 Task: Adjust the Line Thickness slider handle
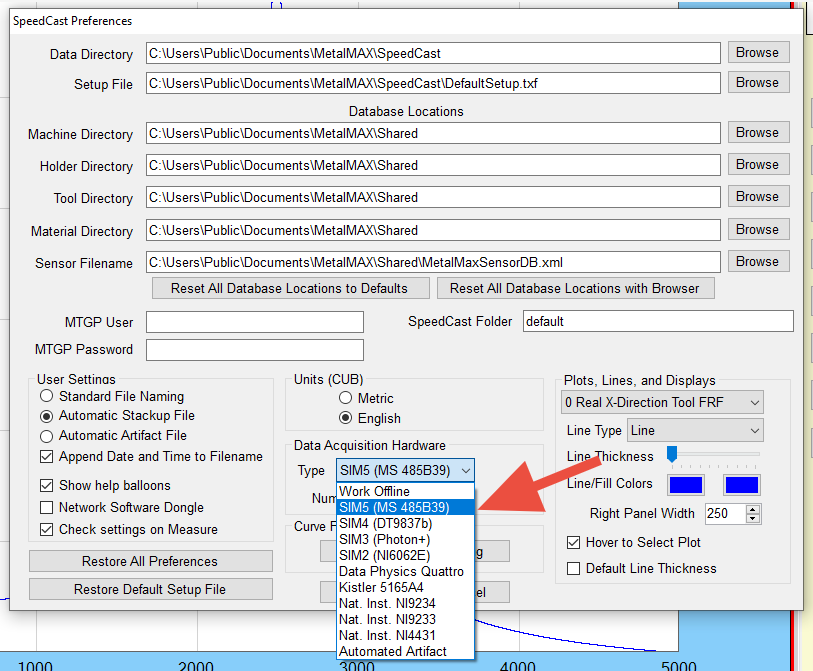(672, 454)
